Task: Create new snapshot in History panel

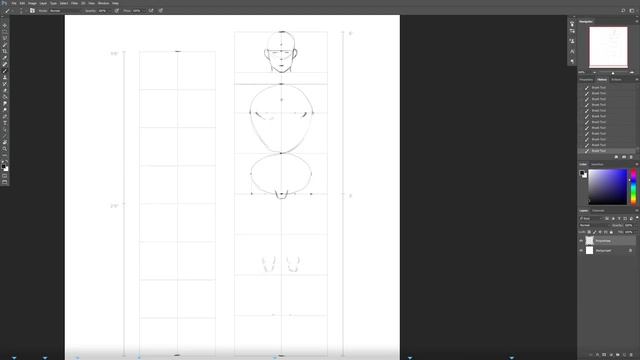Action: tap(624, 157)
